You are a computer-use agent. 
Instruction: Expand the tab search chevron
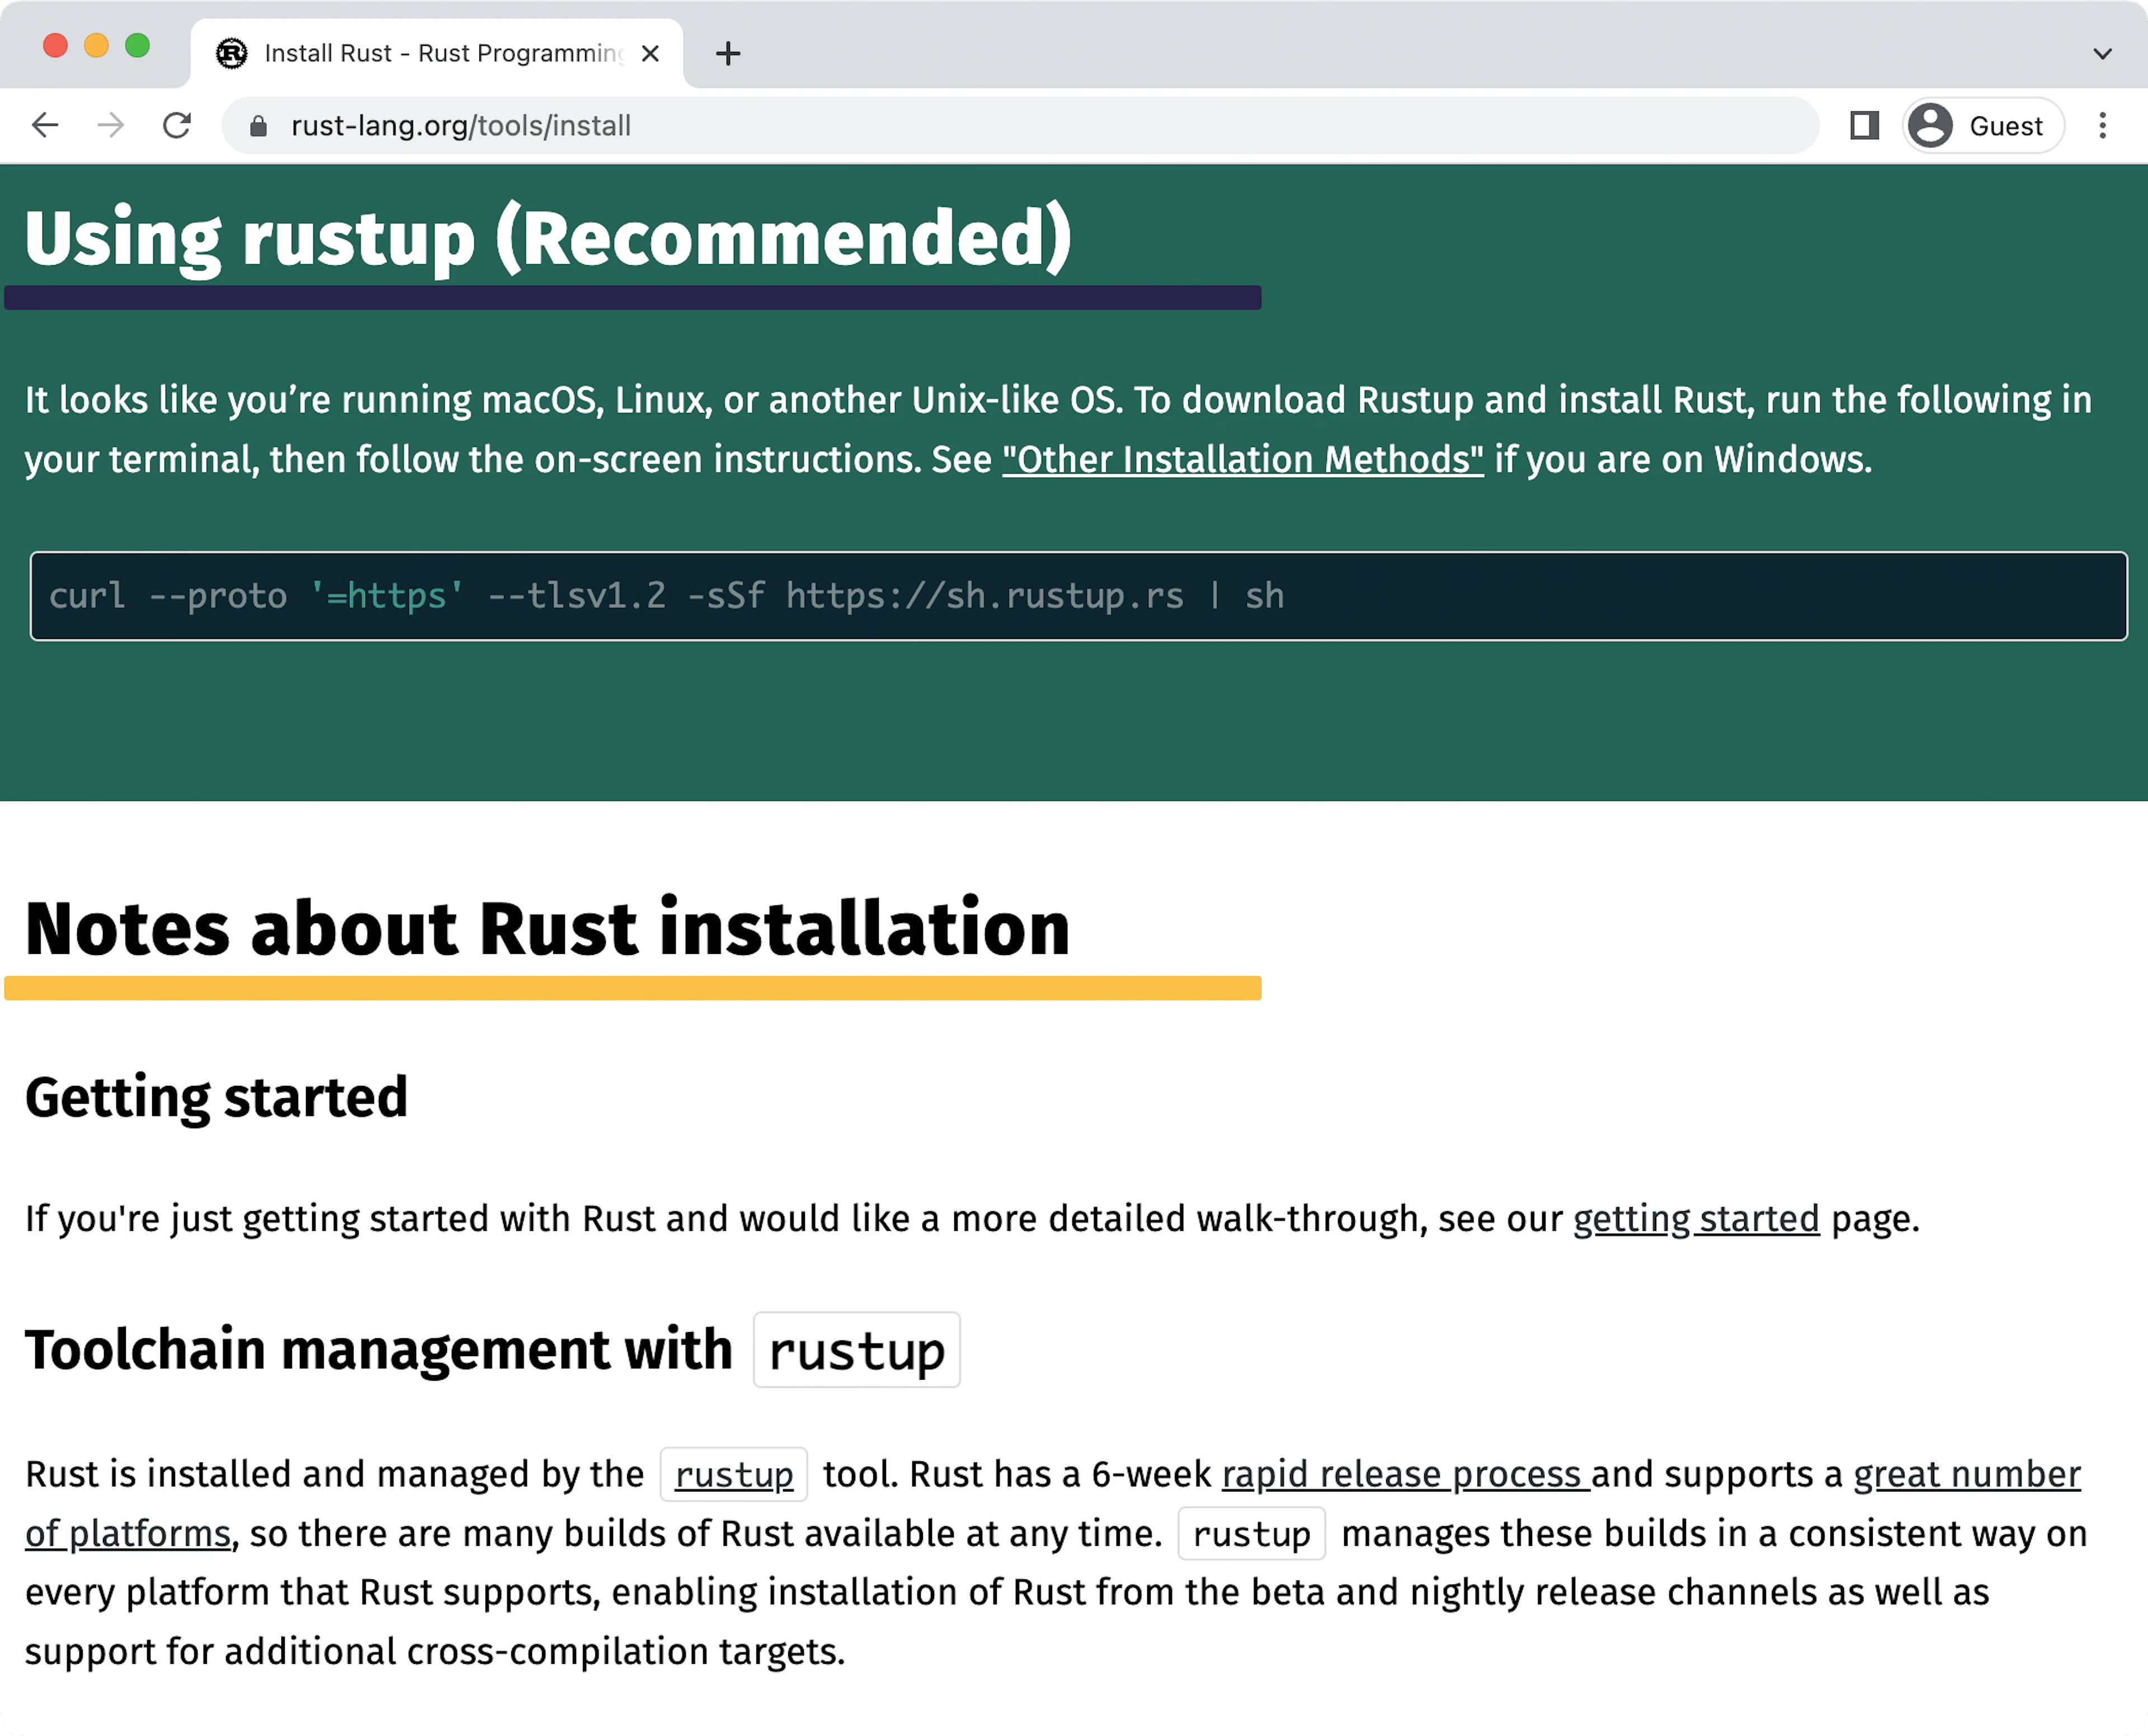(x=2102, y=54)
